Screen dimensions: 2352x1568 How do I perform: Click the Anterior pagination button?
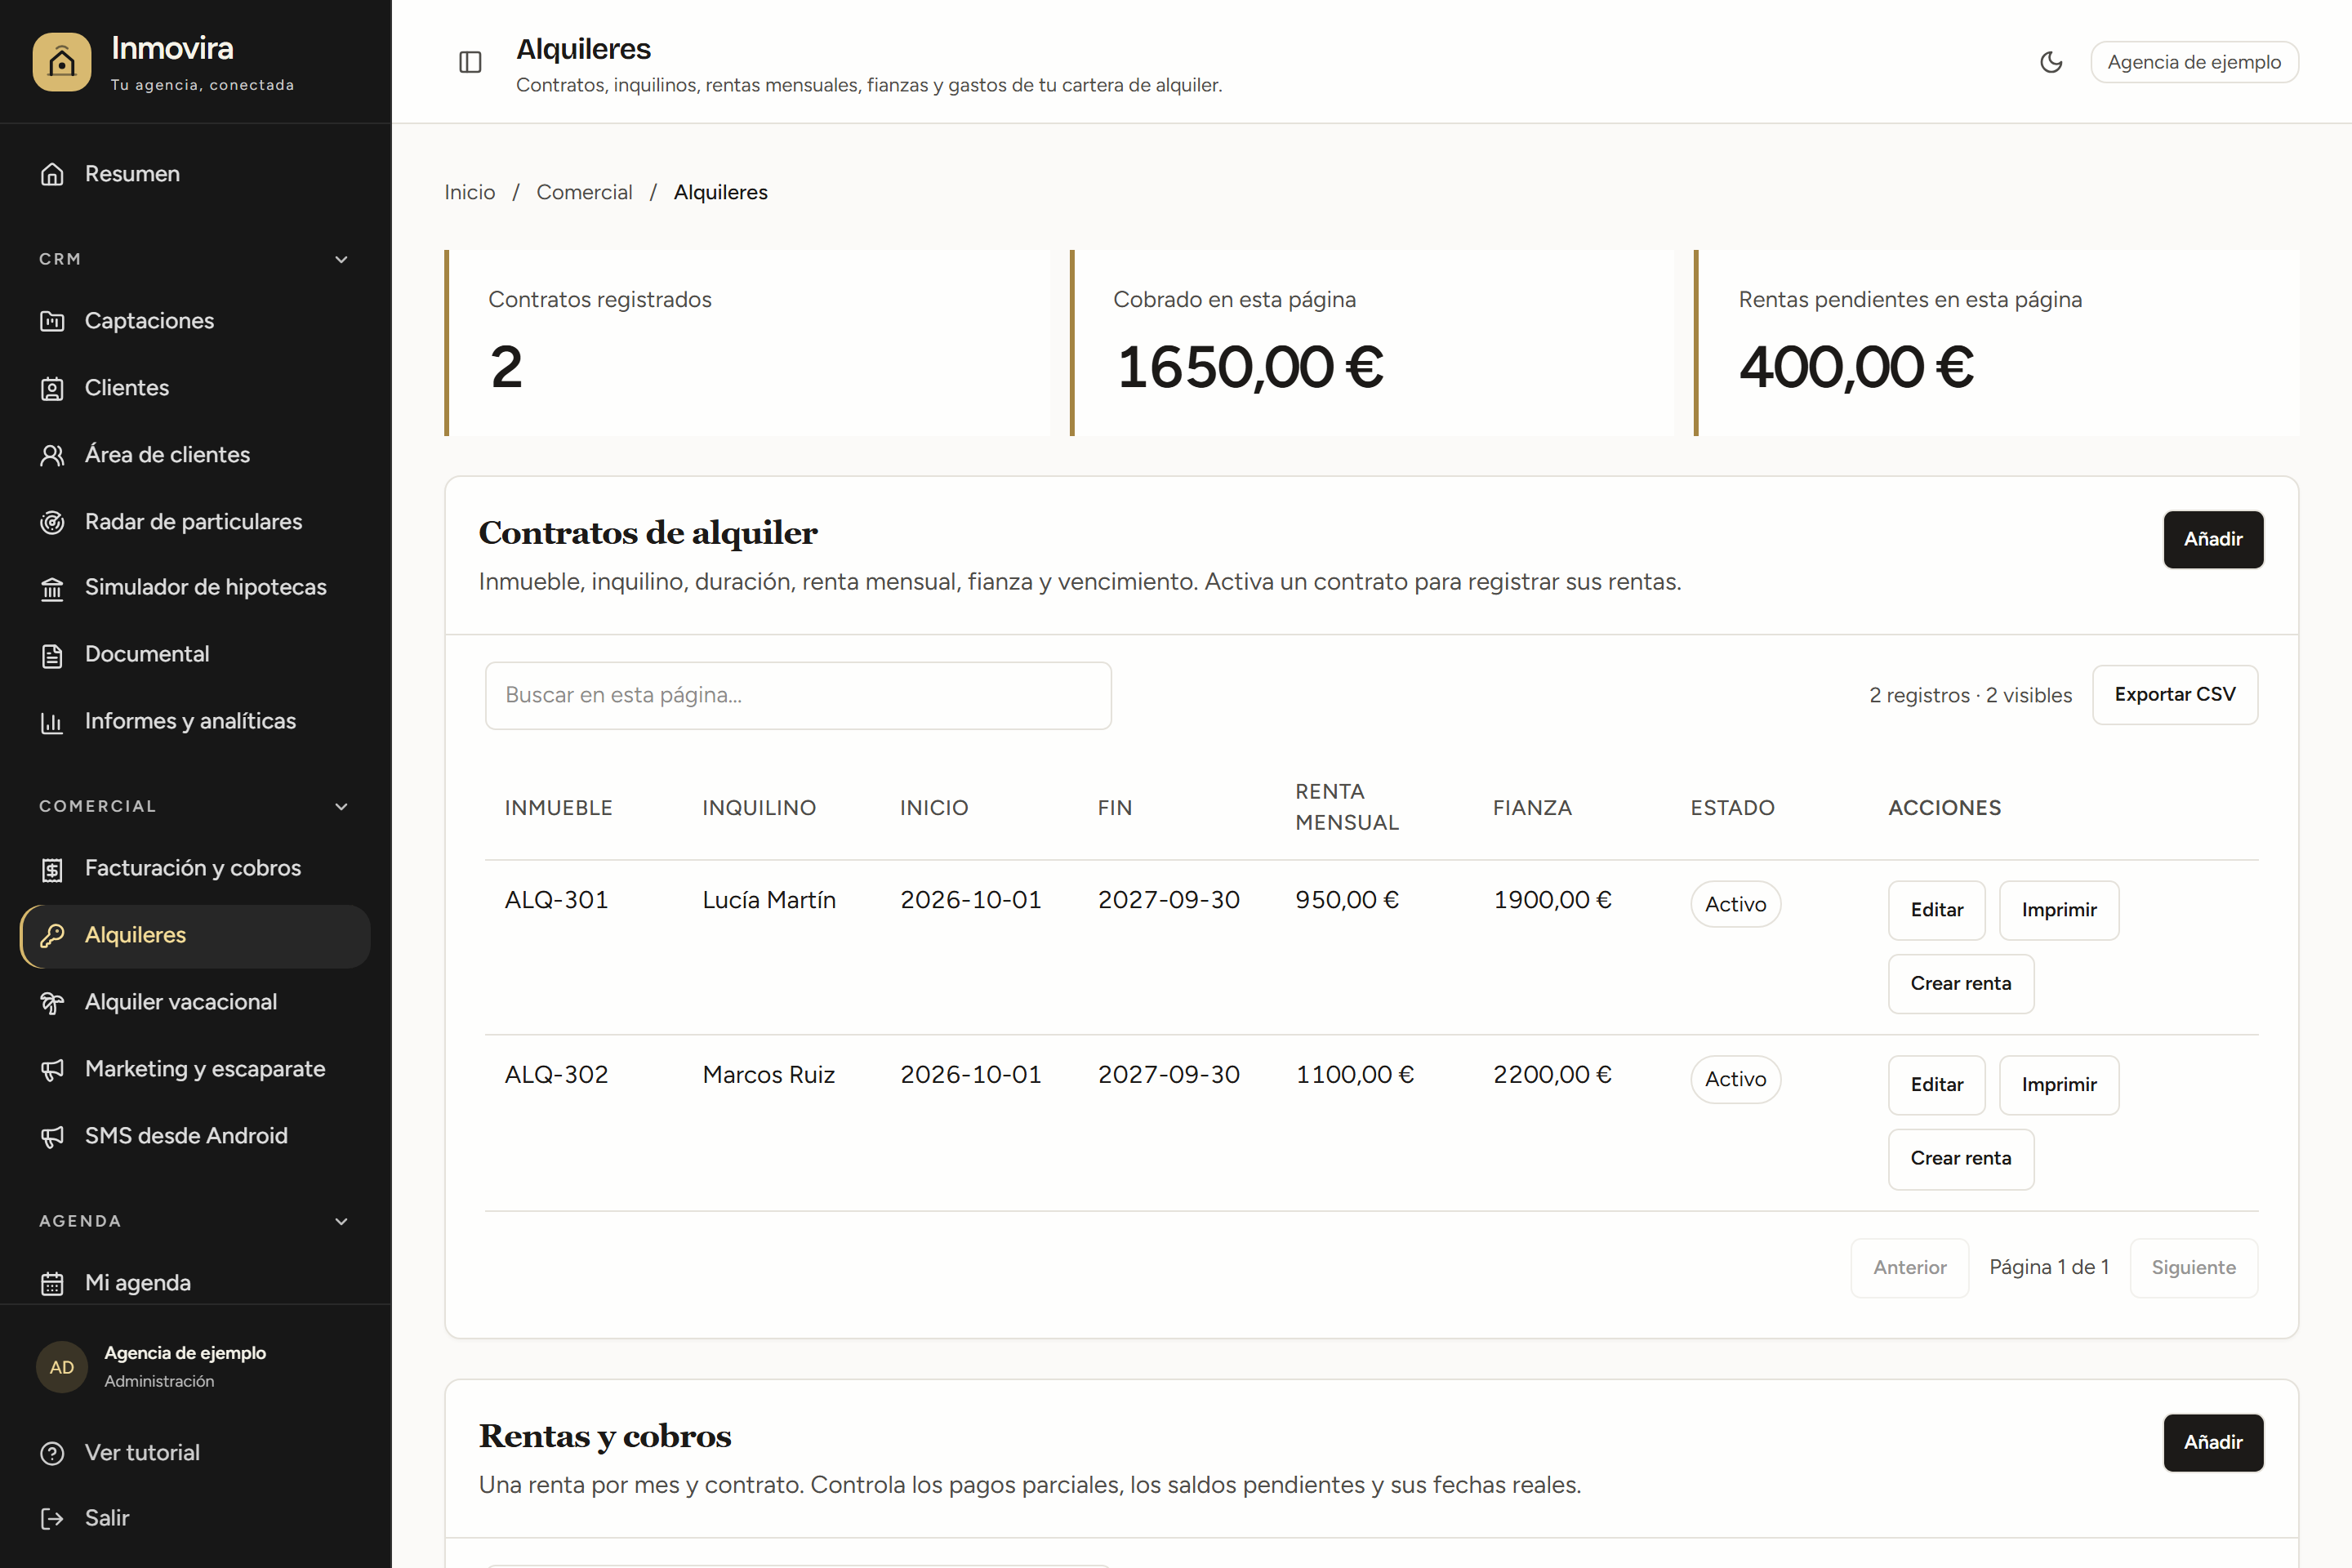(x=1909, y=1268)
